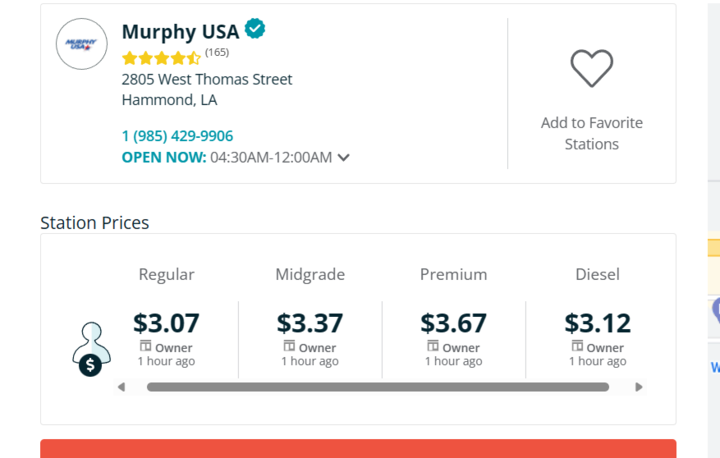
Task: Click the red banner button at bottom
Action: [358, 449]
